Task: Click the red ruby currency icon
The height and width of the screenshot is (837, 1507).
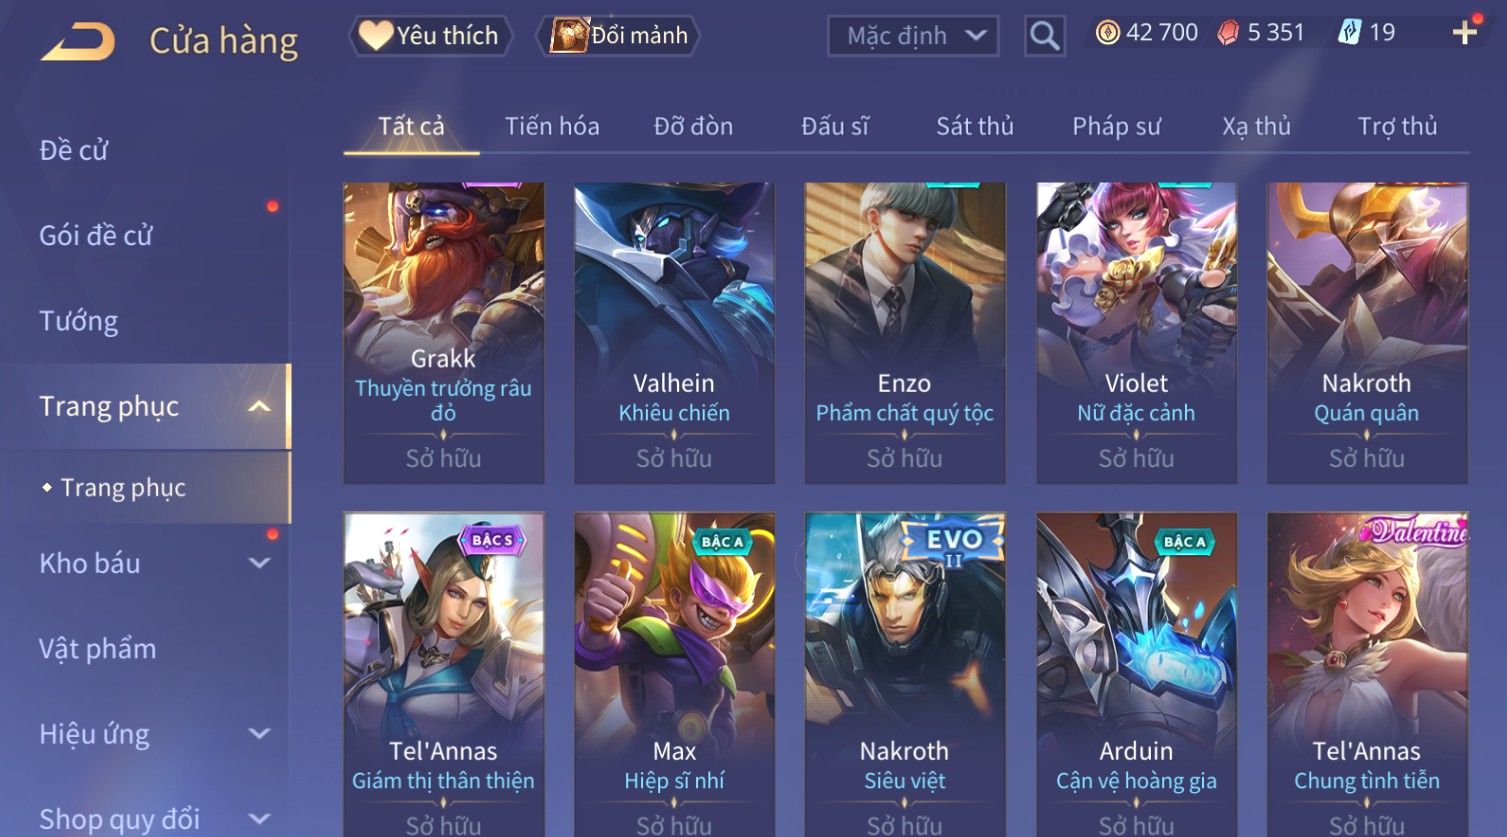Action: pos(1228,33)
